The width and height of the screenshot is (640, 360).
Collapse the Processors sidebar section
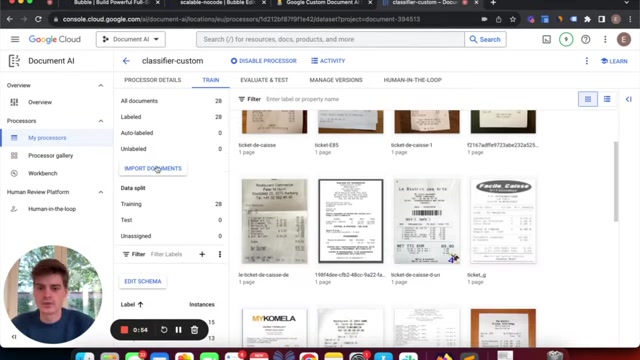click(100, 121)
